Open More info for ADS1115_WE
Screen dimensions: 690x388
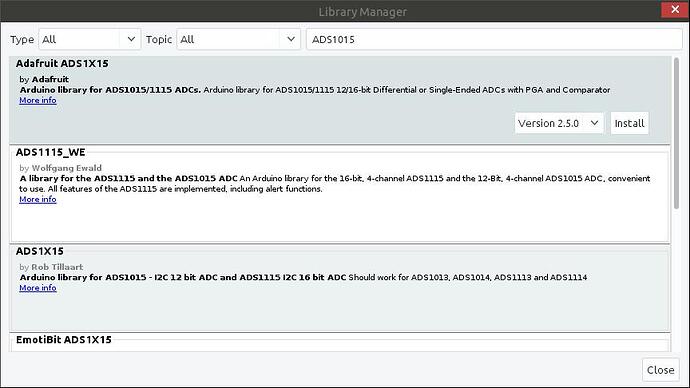pos(38,199)
